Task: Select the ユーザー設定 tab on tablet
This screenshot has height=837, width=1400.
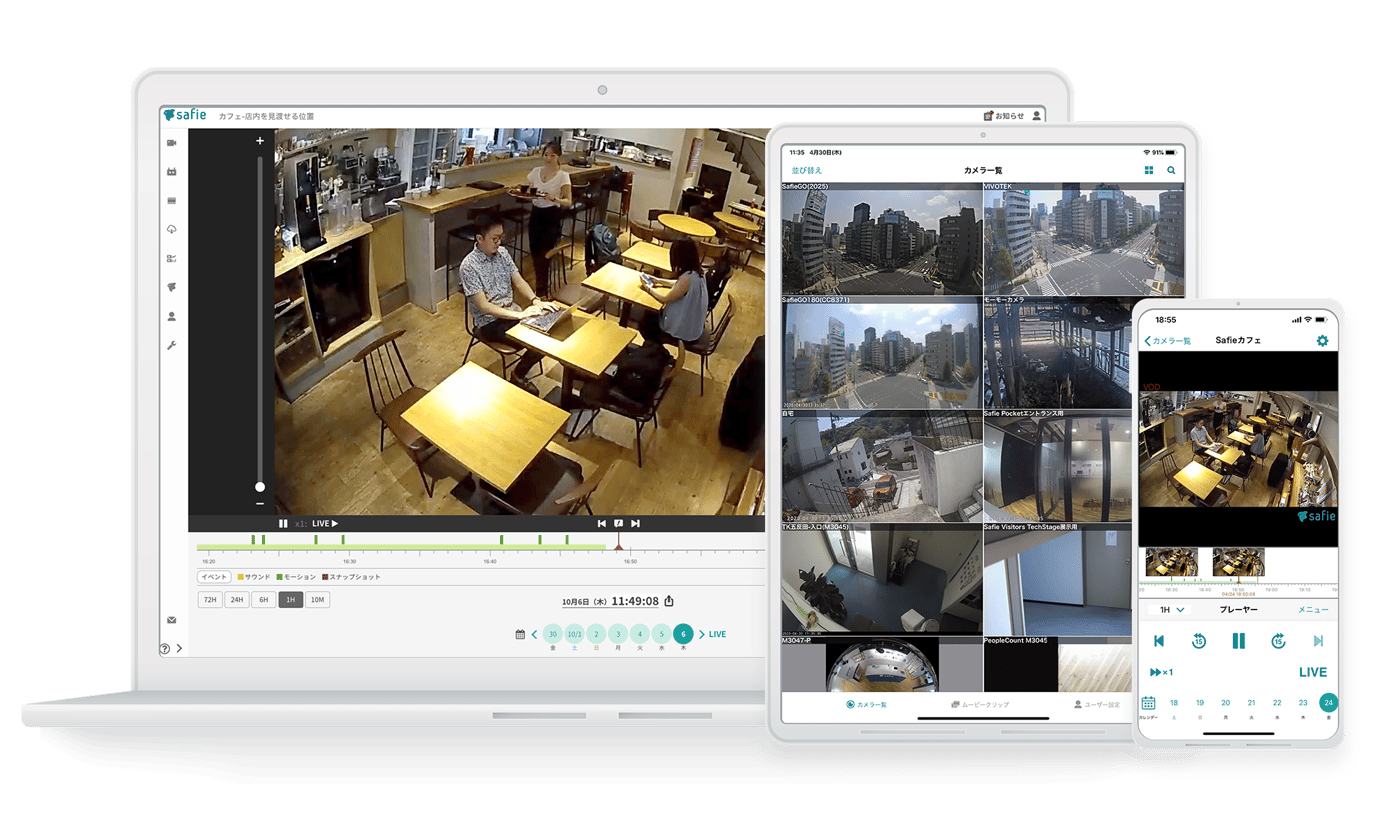Action: click(x=1097, y=705)
